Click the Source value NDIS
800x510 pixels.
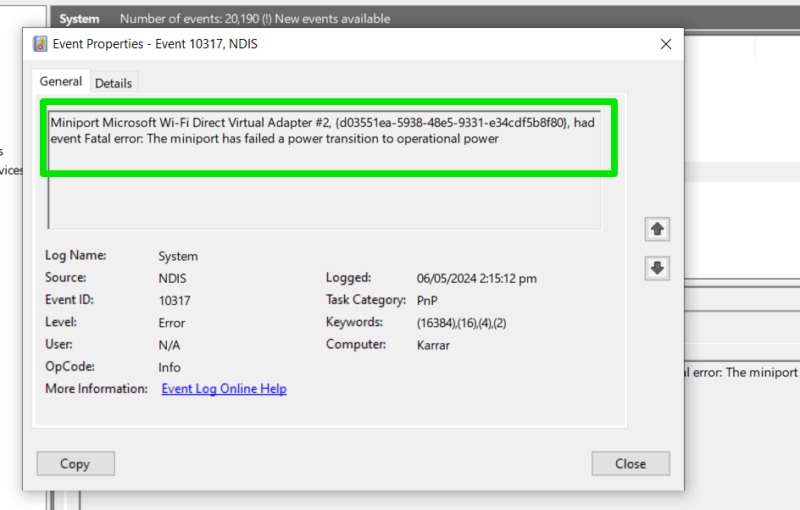172,278
